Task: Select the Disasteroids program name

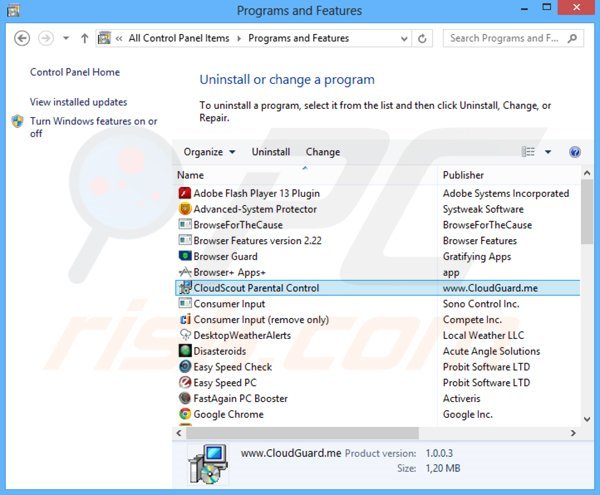Action: click(x=220, y=351)
